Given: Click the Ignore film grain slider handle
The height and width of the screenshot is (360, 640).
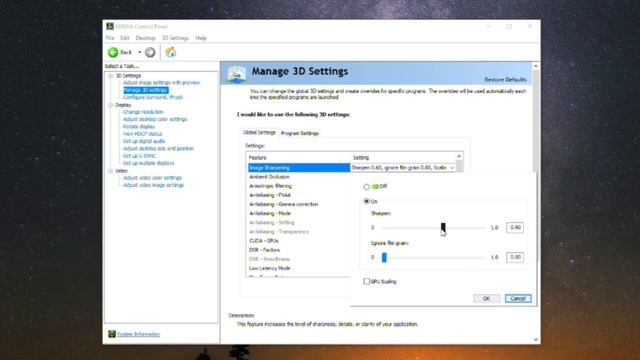Looking at the screenshot, I should 384,257.
